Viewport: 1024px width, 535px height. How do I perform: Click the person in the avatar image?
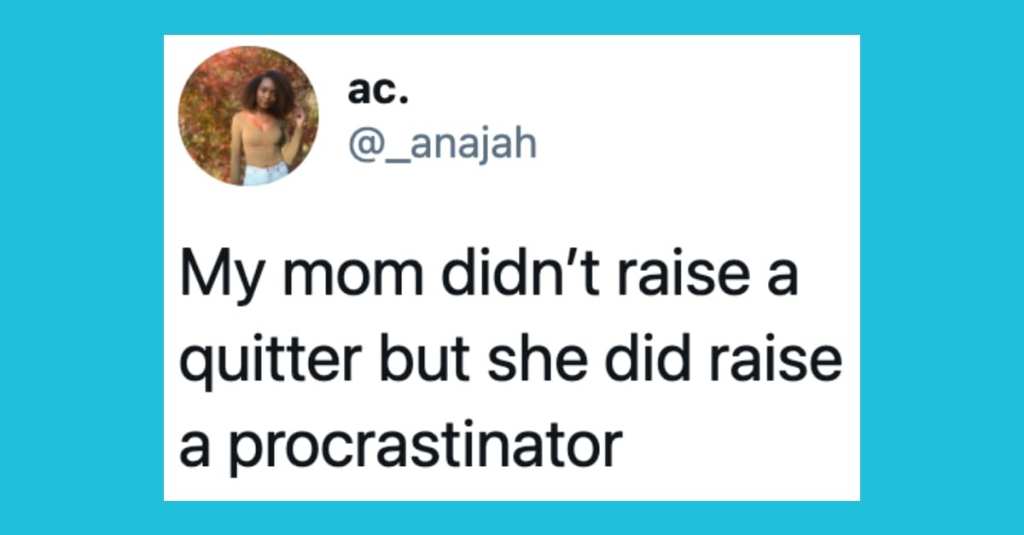(266, 127)
